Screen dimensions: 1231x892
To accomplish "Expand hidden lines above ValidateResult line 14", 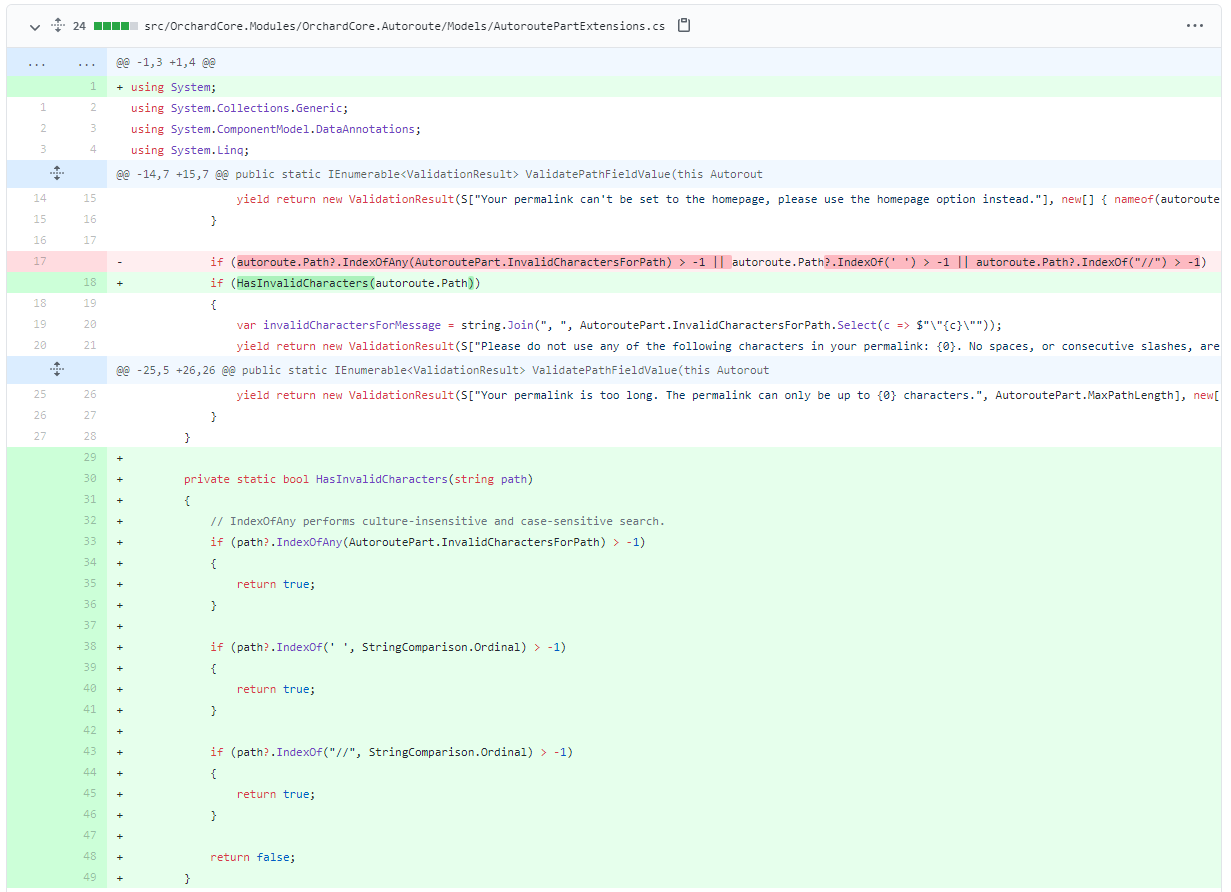I will (57, 174).
